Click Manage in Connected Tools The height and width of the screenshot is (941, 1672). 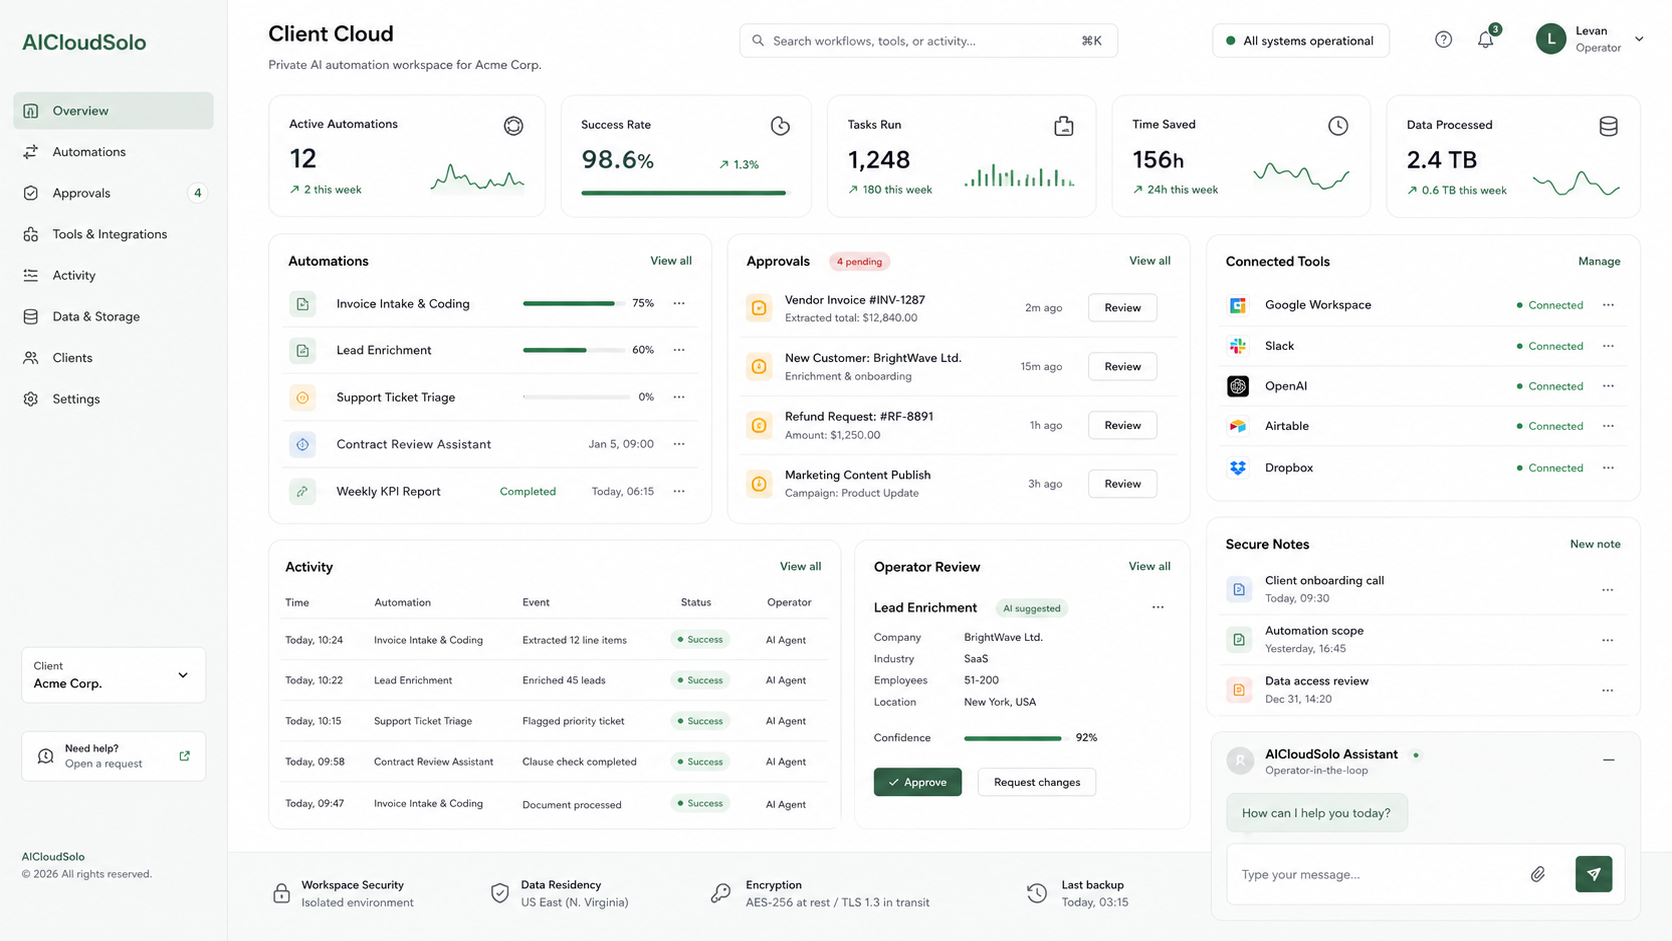[1599, 261]
